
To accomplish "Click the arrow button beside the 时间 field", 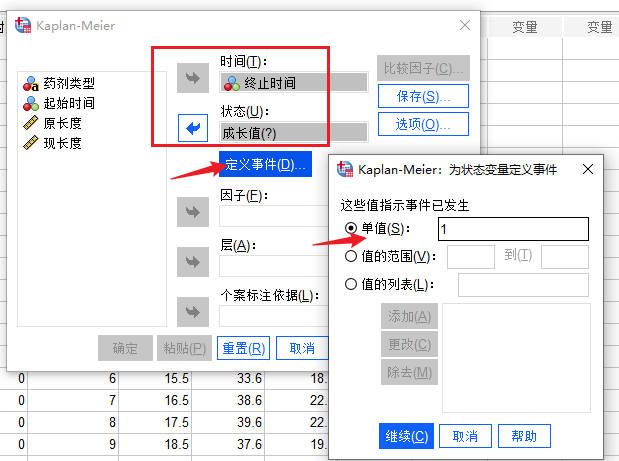I will click(193, 78).
